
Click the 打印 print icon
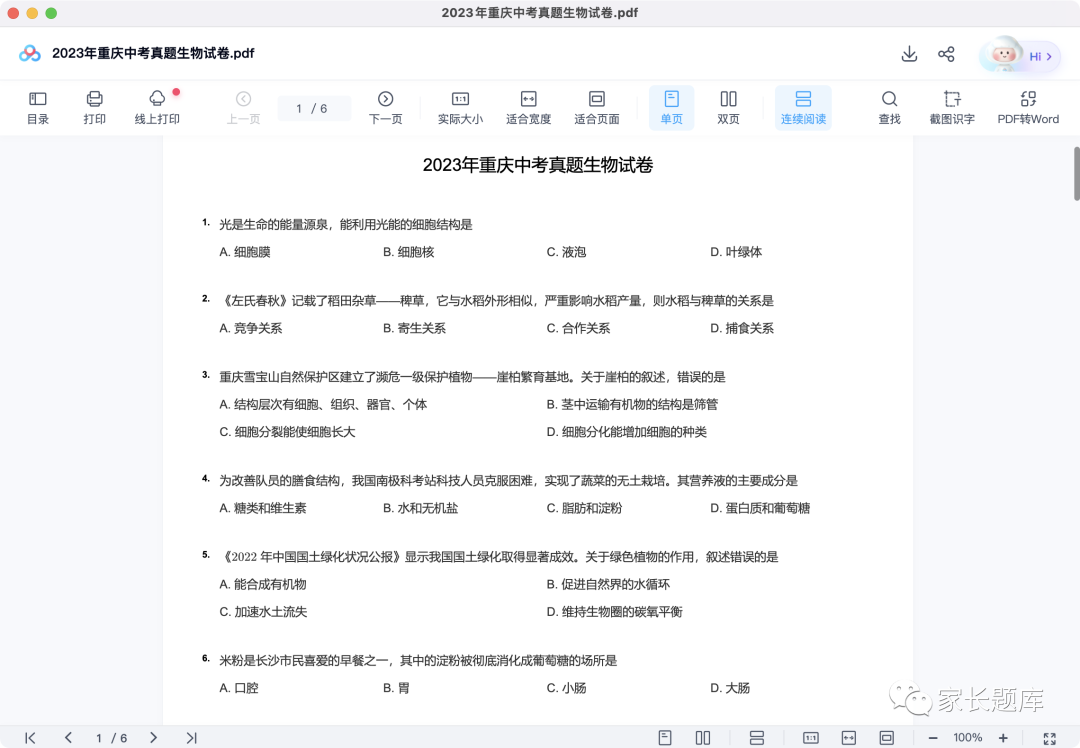(94, 107)
